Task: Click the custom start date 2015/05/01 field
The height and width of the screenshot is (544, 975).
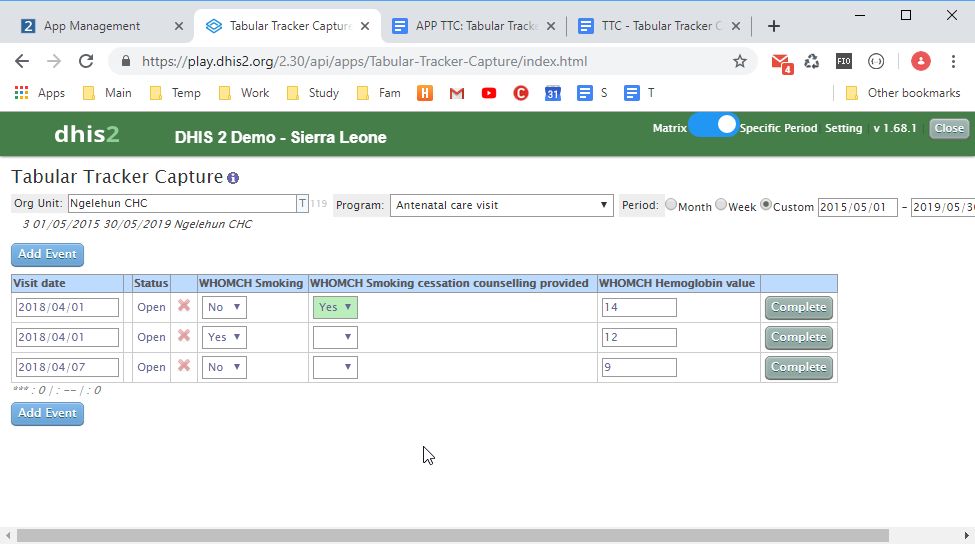Action: pos(857,207)
